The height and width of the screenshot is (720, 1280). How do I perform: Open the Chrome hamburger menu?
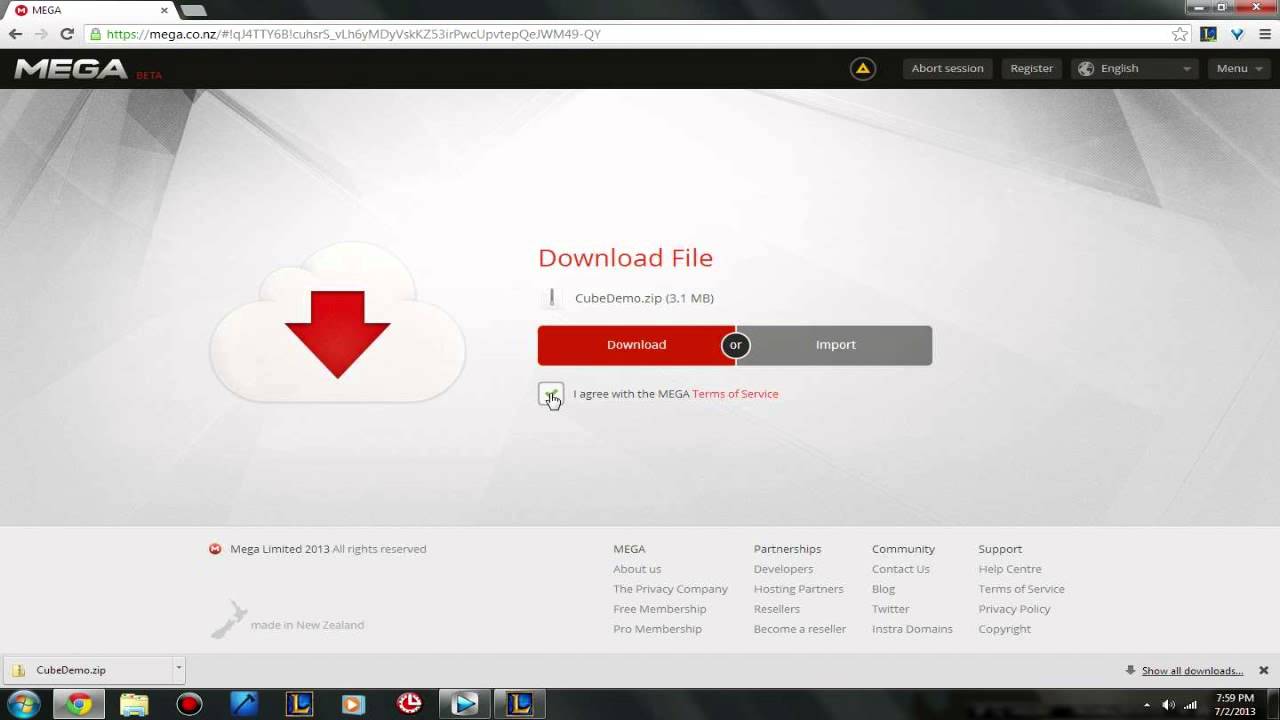click(1264, 34)
